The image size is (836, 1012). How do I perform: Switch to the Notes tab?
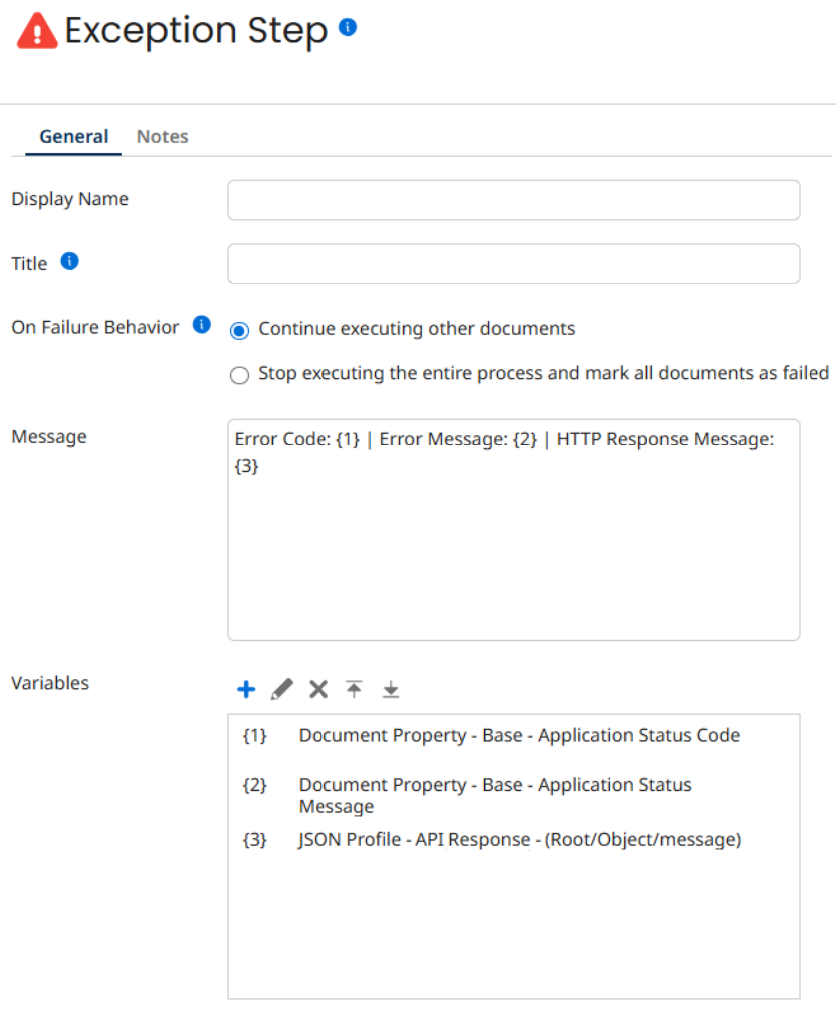click(x=162, y=136)
